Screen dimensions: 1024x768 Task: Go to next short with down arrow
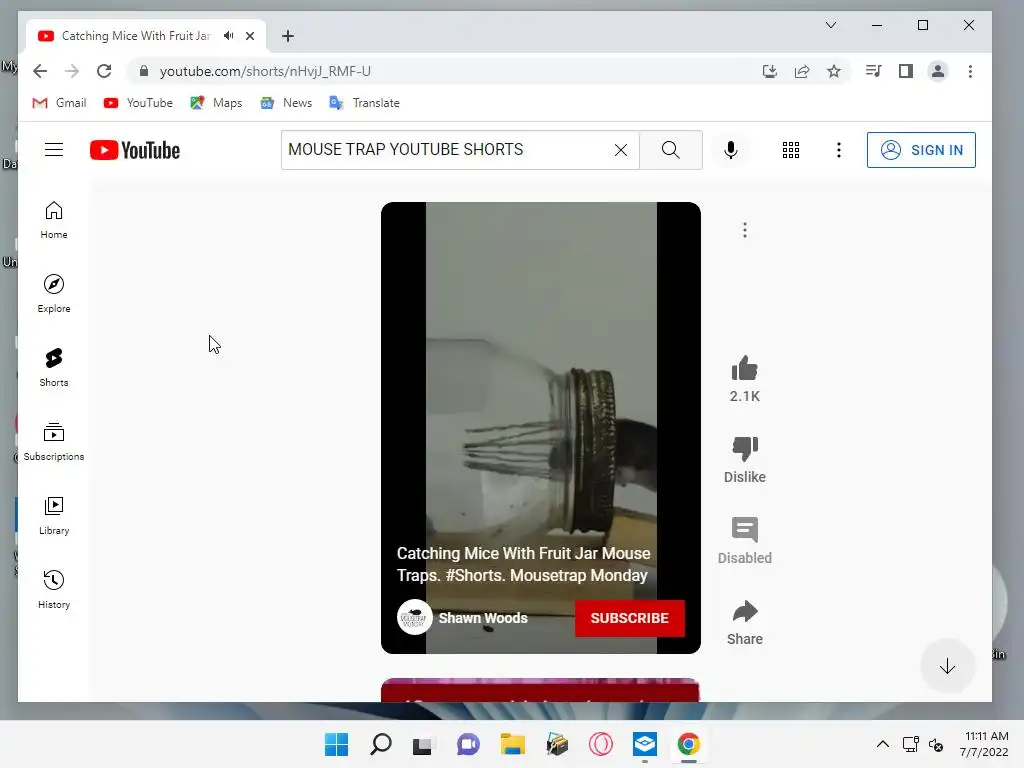(947, 666)
